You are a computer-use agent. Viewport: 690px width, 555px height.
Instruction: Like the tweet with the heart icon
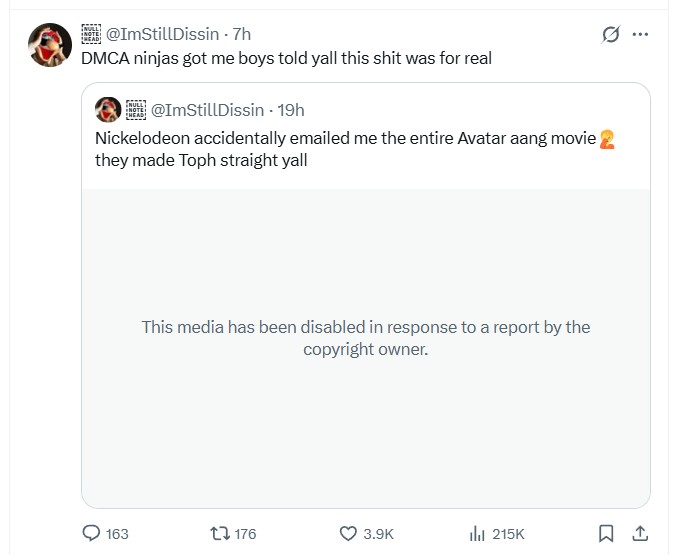[x=349, y=533]
